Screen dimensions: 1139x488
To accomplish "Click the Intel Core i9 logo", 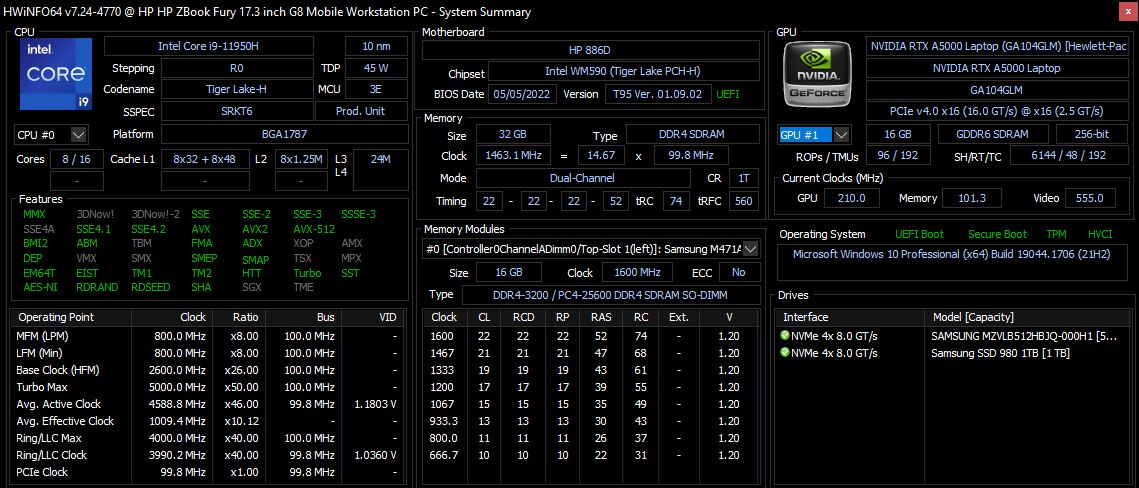I will pyautogui.click(x=55, y=75).
